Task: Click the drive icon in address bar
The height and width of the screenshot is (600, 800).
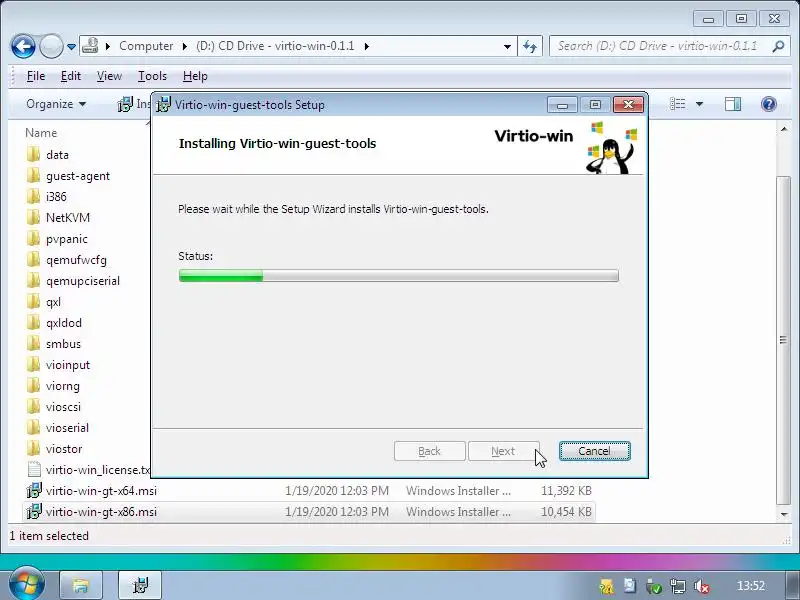Action: [90, 46]
